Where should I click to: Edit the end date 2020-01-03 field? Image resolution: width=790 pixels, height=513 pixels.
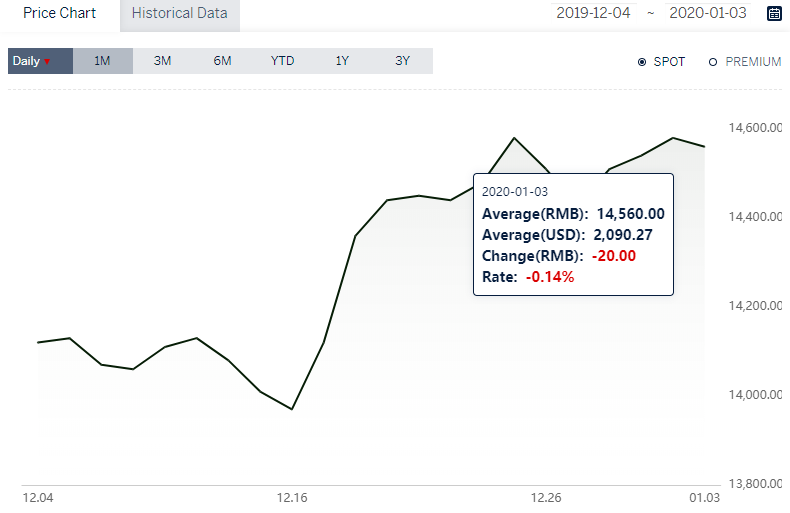pyautogui.click(x=708, y=13)
